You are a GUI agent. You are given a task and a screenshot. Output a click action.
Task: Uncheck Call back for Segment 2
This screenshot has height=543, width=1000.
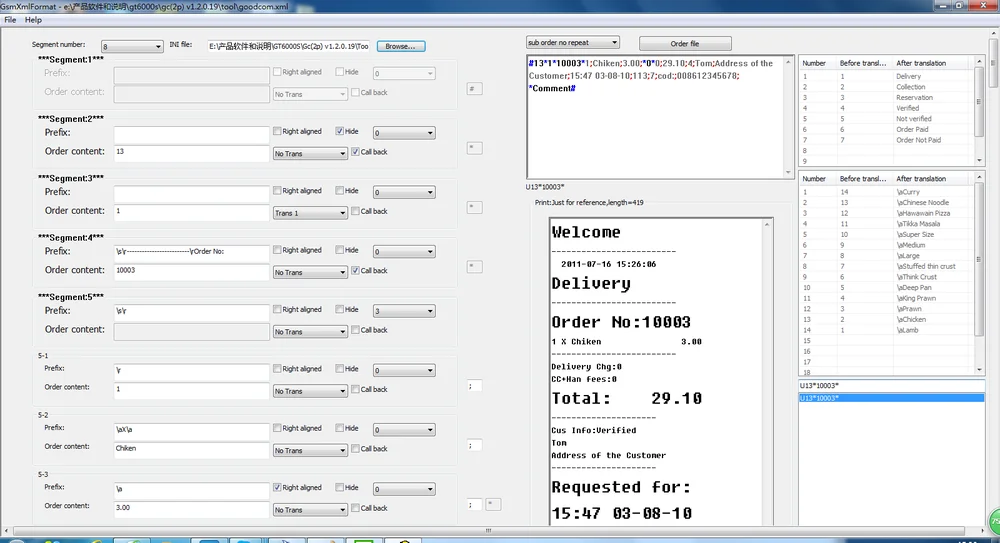(x=355, y=152)
